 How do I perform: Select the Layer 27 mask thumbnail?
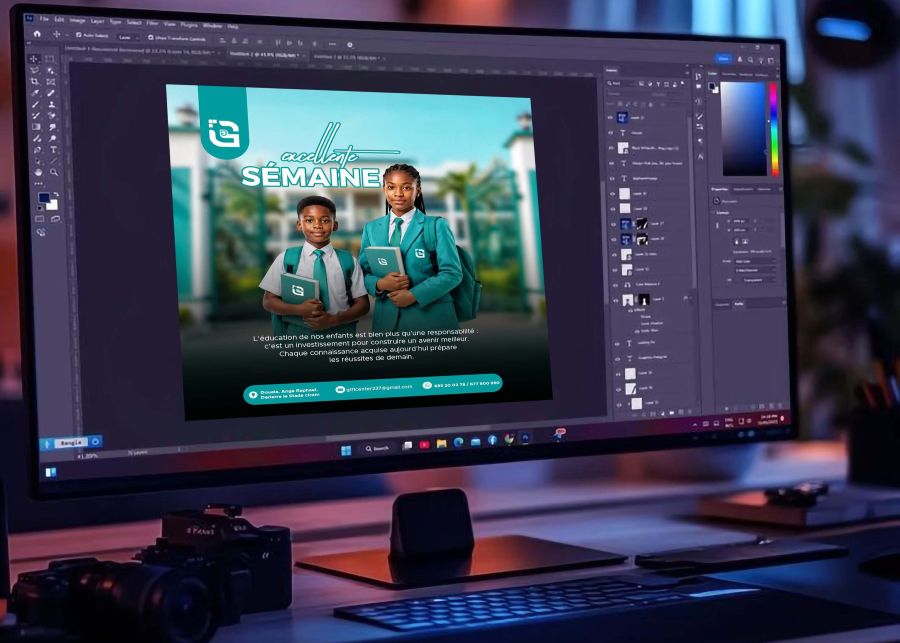pos(641,224)
